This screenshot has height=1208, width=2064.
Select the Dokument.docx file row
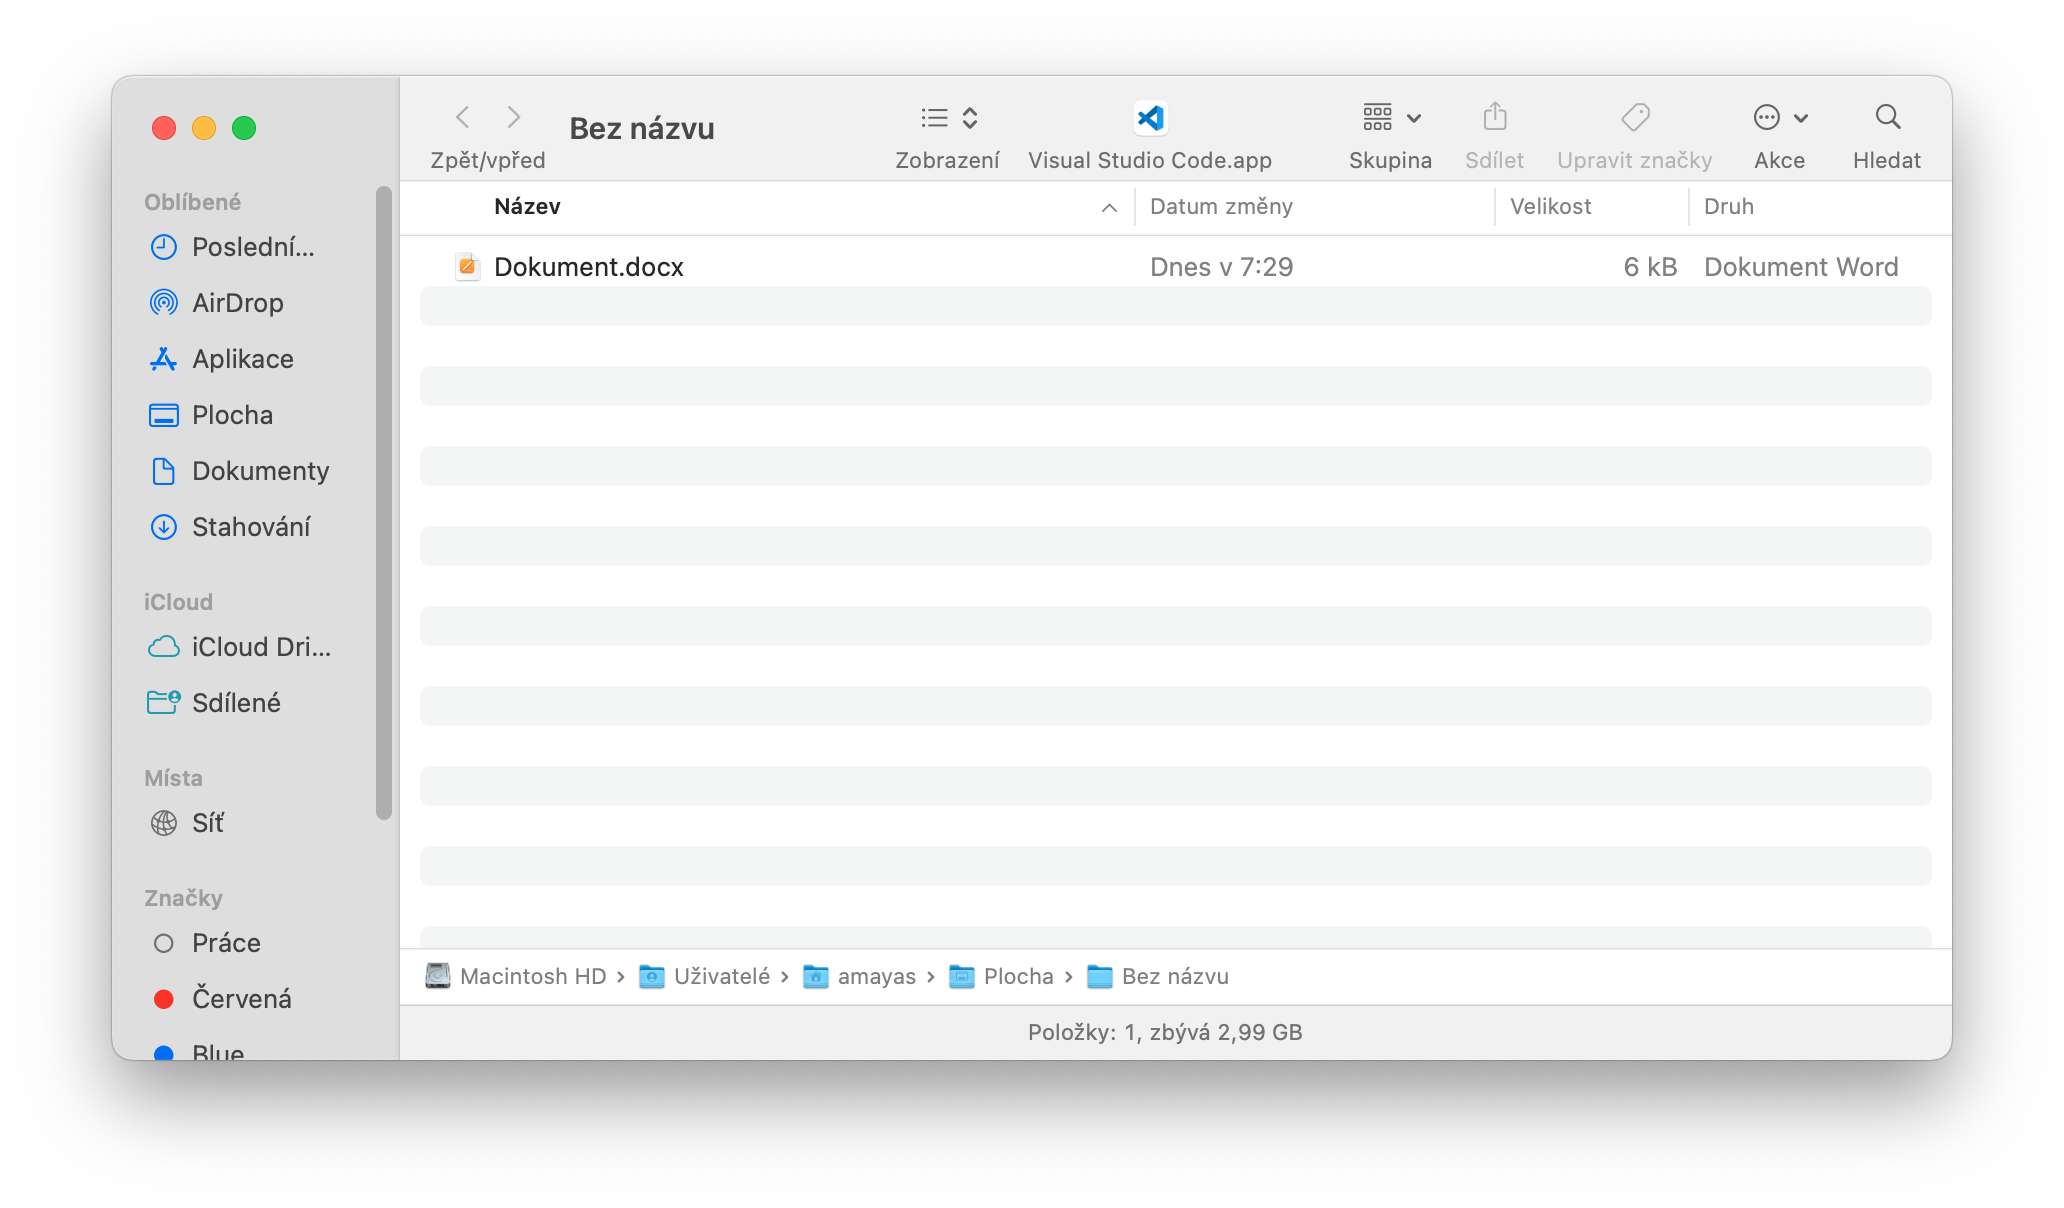point(589,267)
